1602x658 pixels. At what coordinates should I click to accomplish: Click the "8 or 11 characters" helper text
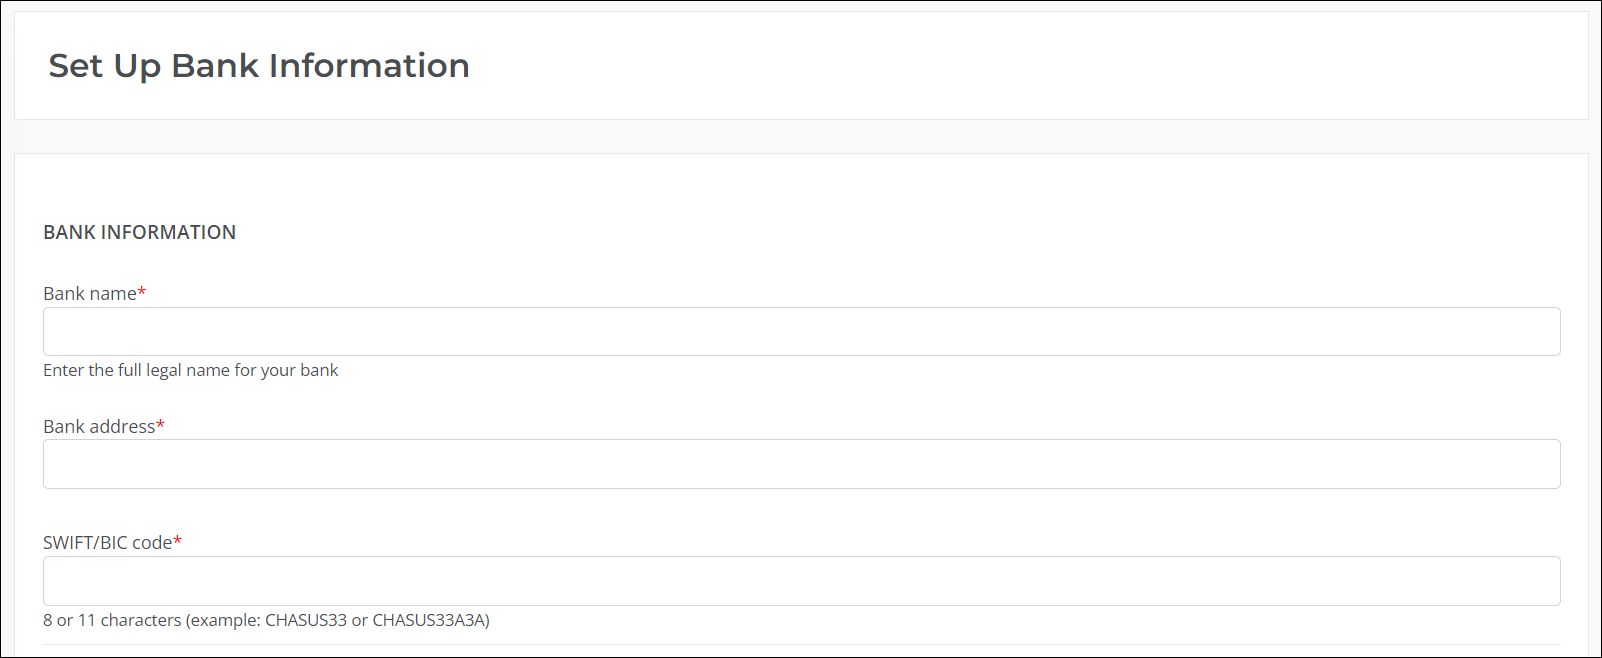[x=112, y=620]
